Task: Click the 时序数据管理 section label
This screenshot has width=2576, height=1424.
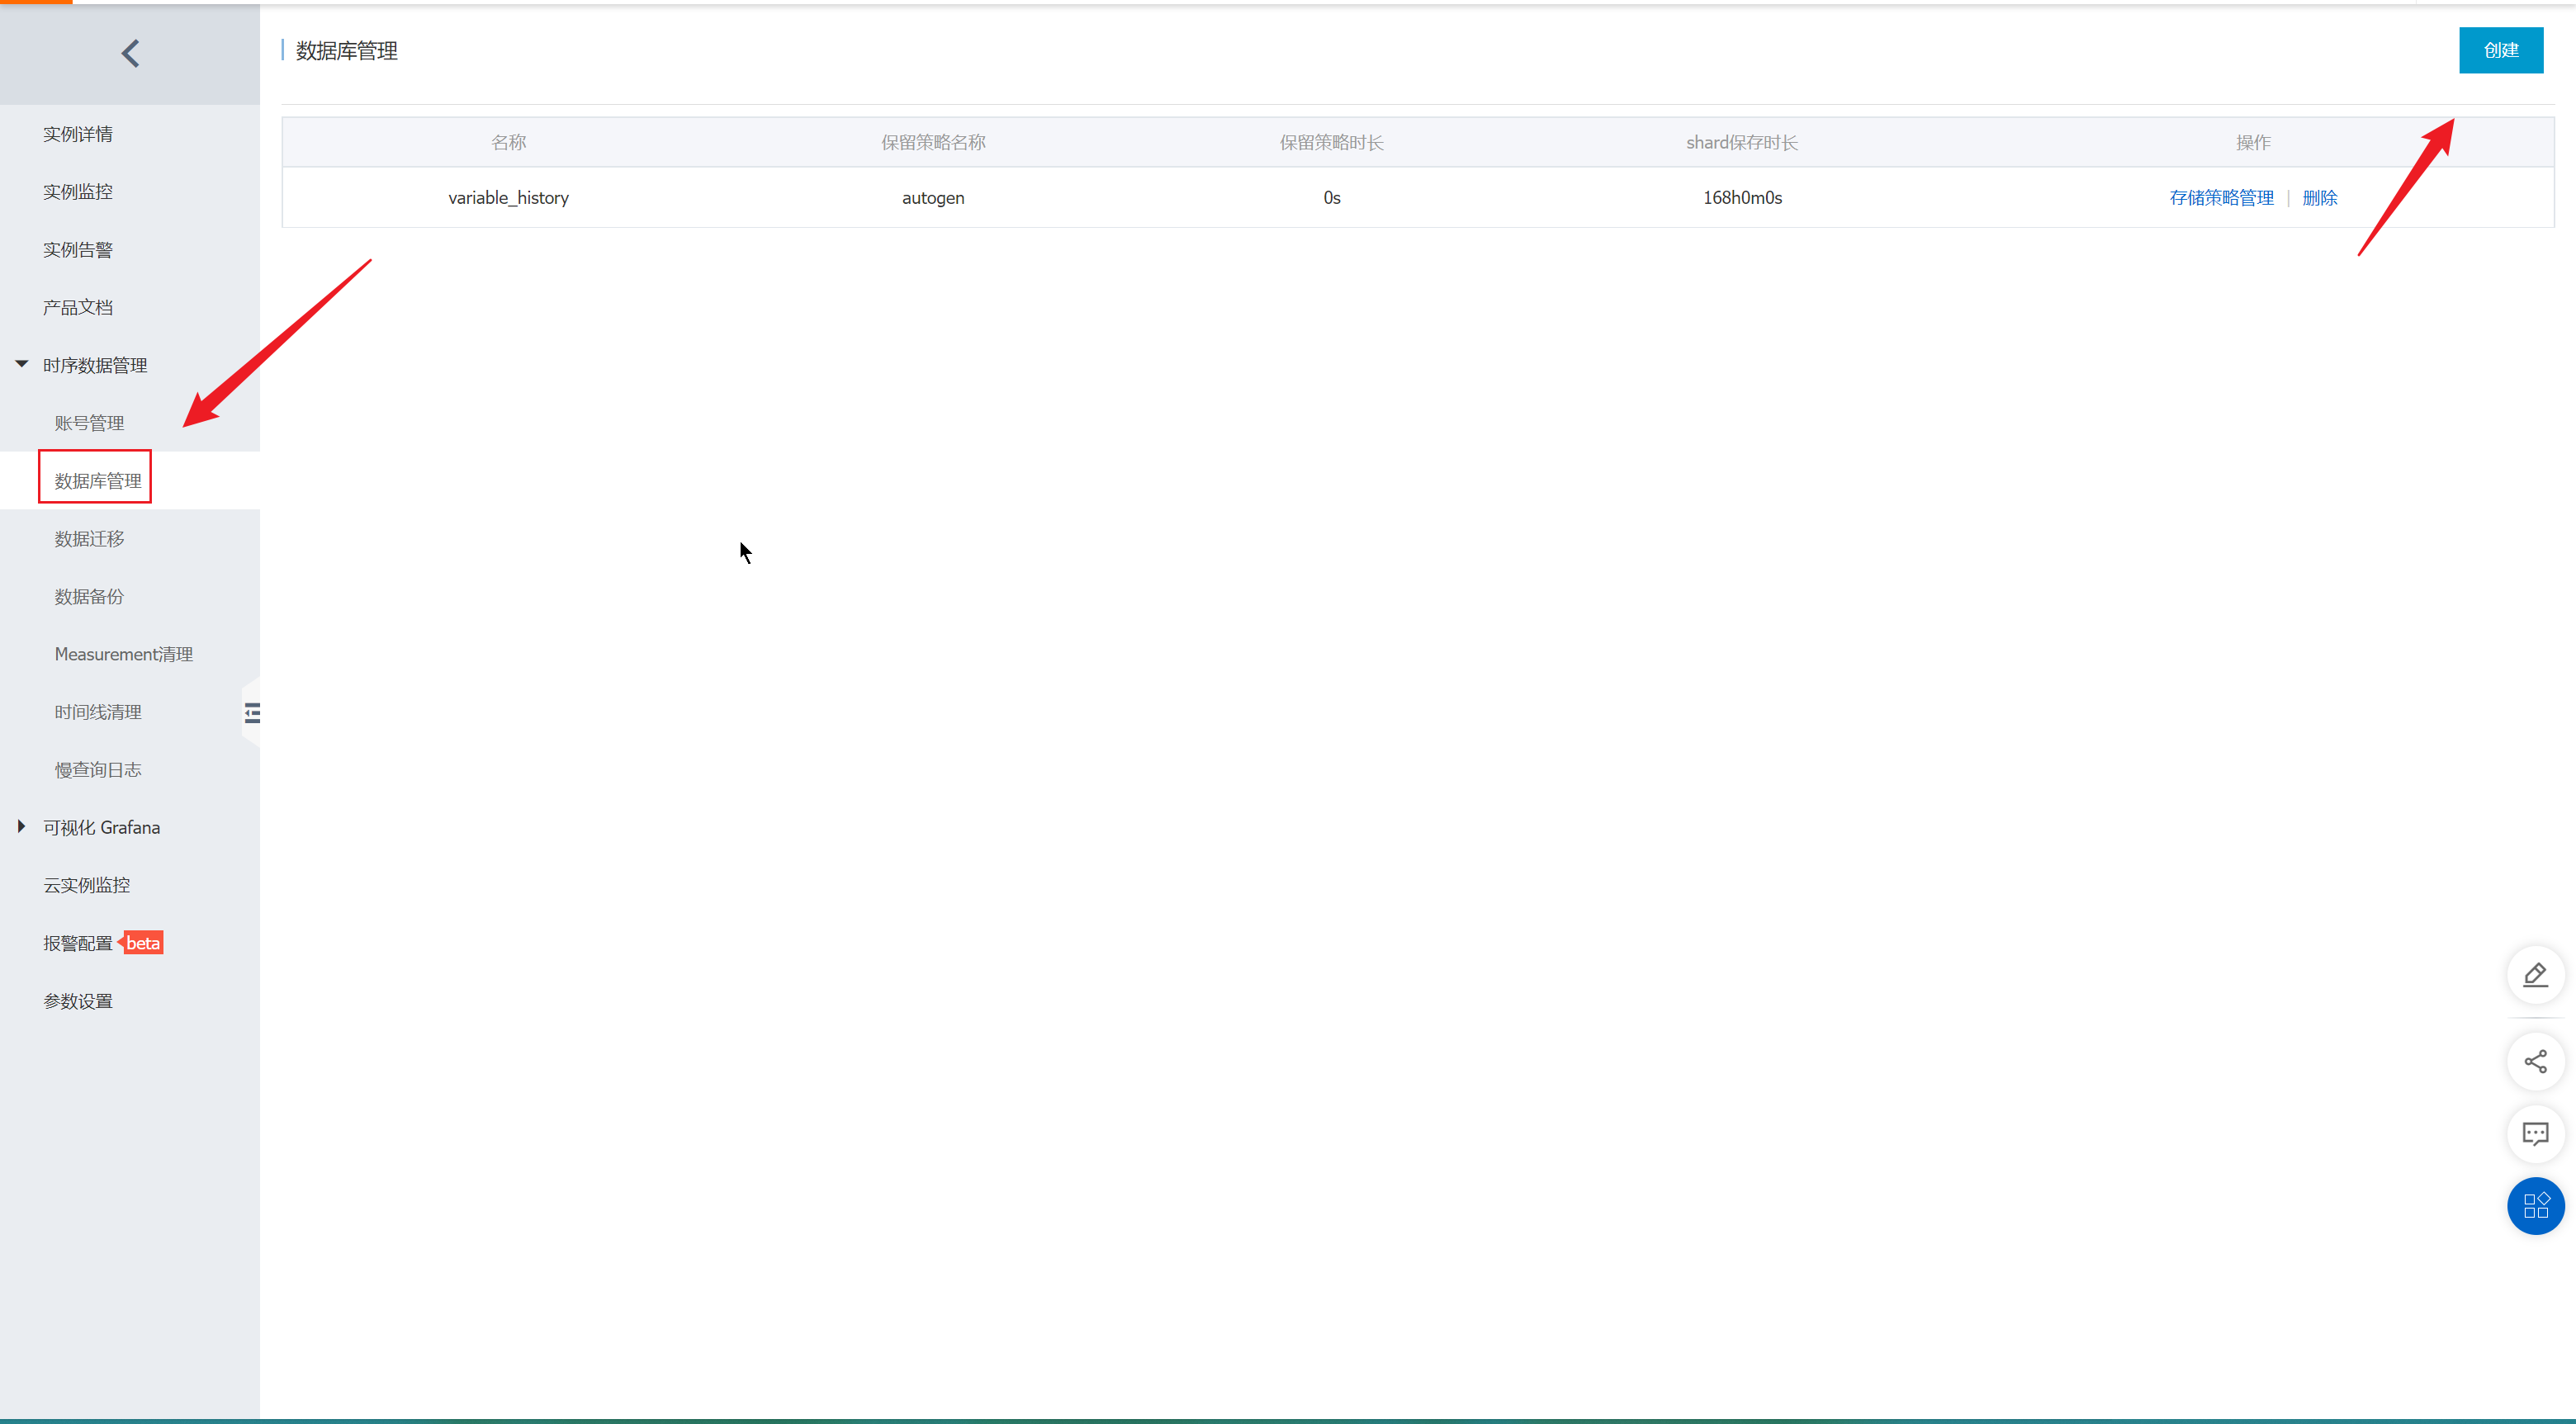Action: [x=95, y=366]
